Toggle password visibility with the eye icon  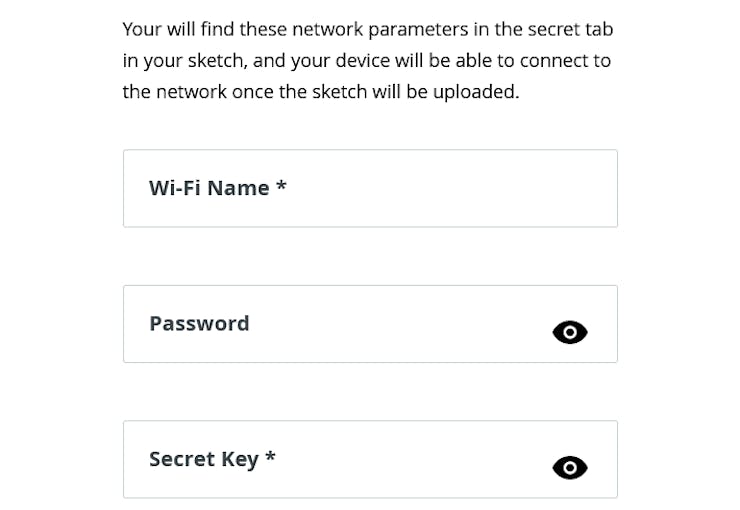pos(570,333)
